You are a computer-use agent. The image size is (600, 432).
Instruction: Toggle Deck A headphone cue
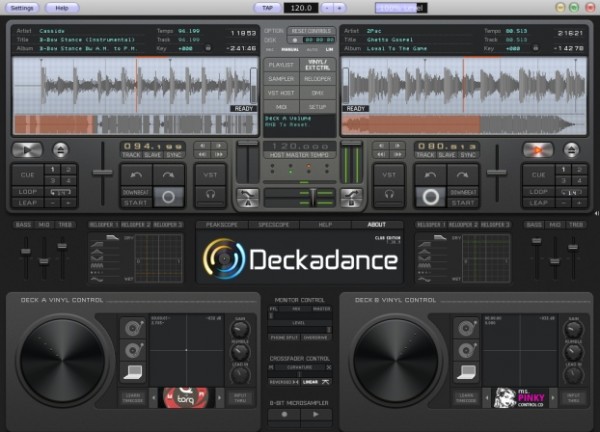tap(211, 196)
